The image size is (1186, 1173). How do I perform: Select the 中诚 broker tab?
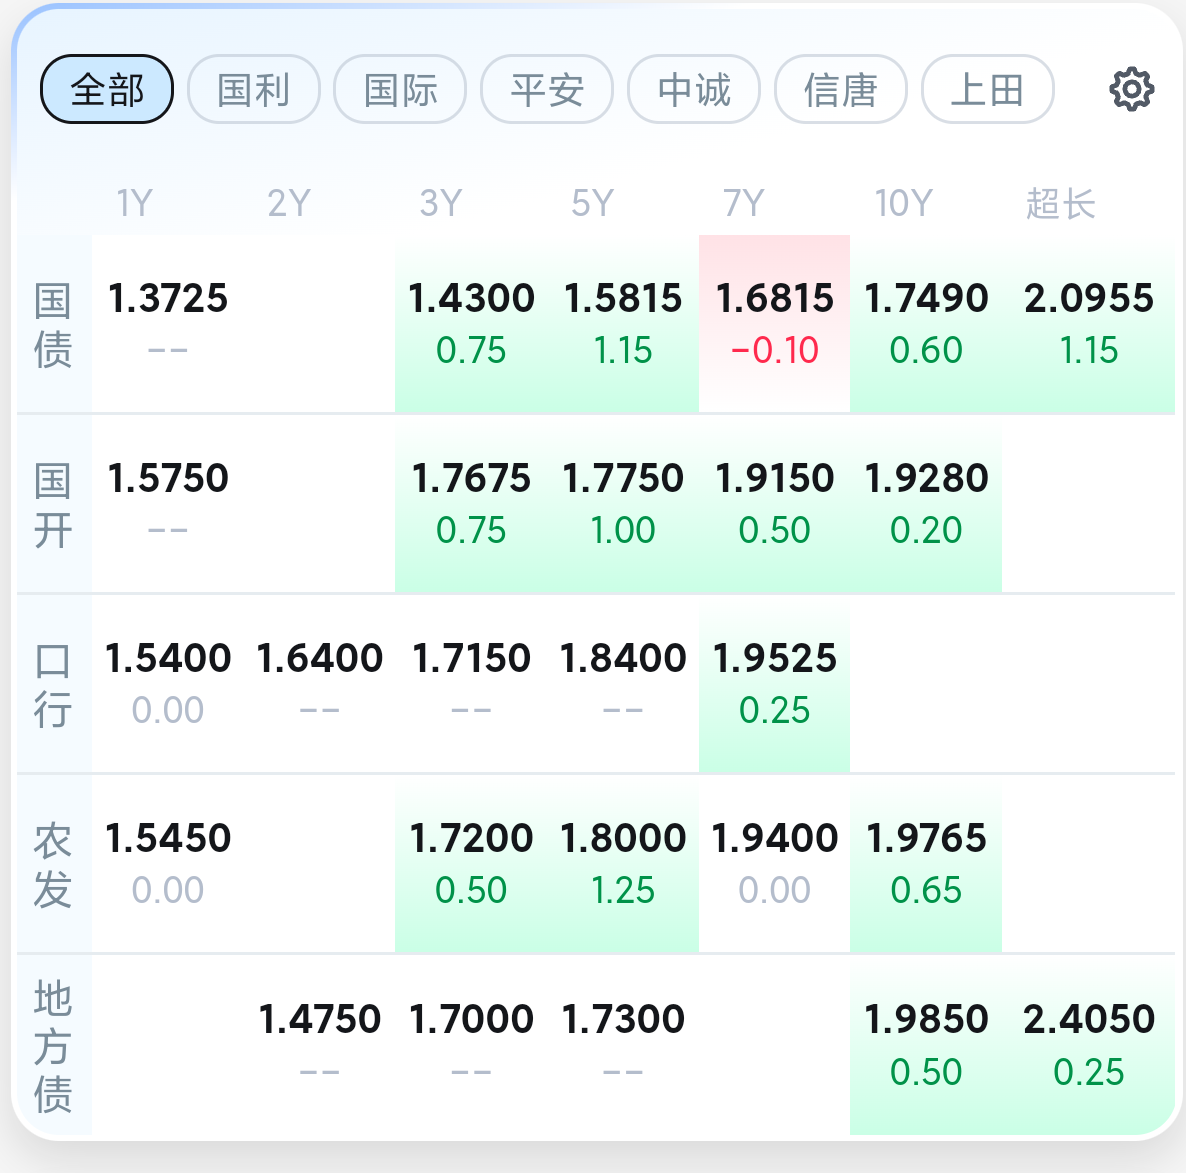tap(694, 90)
